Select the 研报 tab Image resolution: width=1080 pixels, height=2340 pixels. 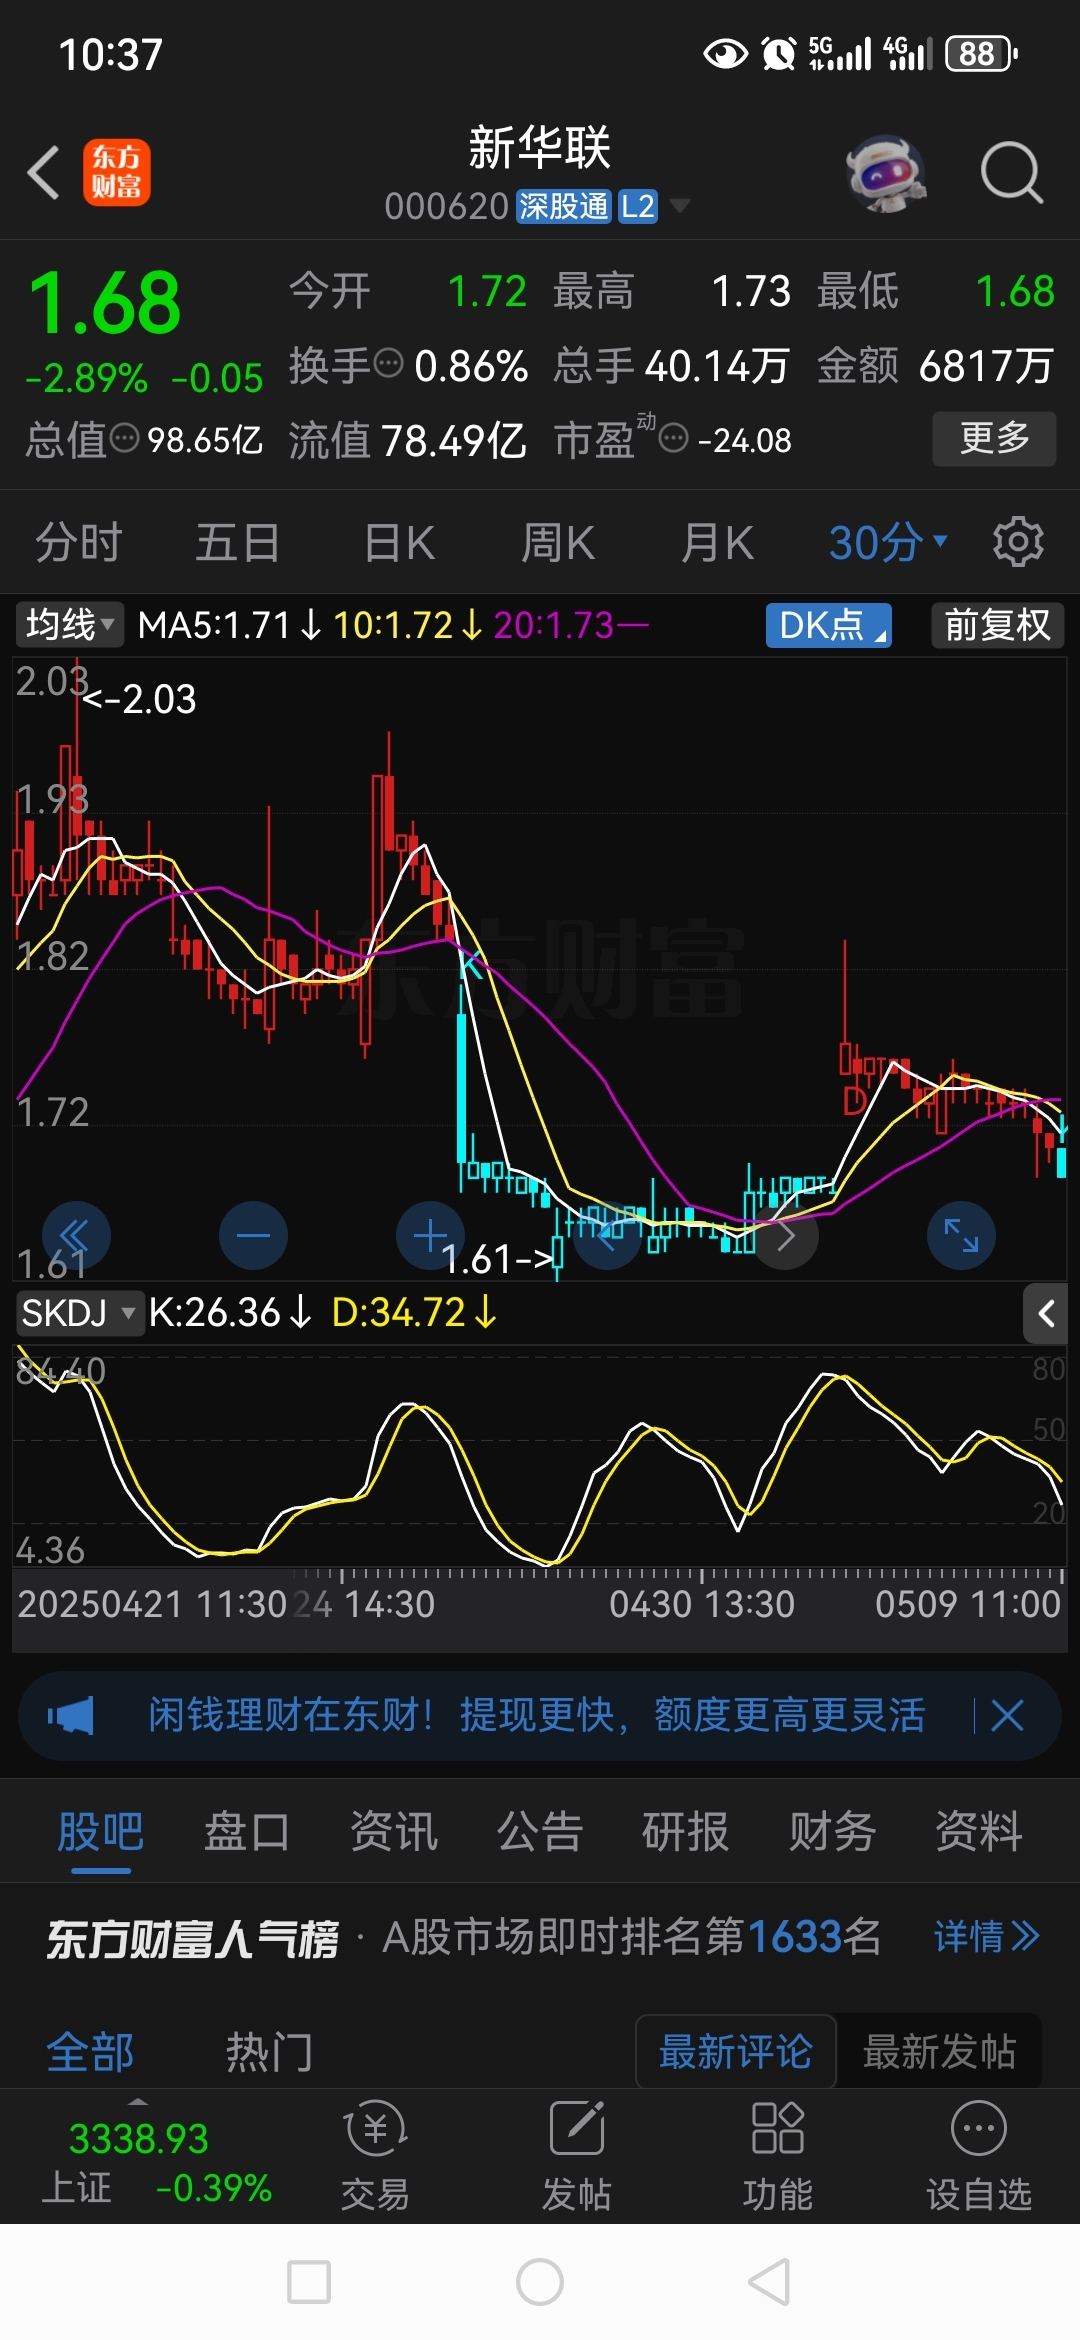686,1832
